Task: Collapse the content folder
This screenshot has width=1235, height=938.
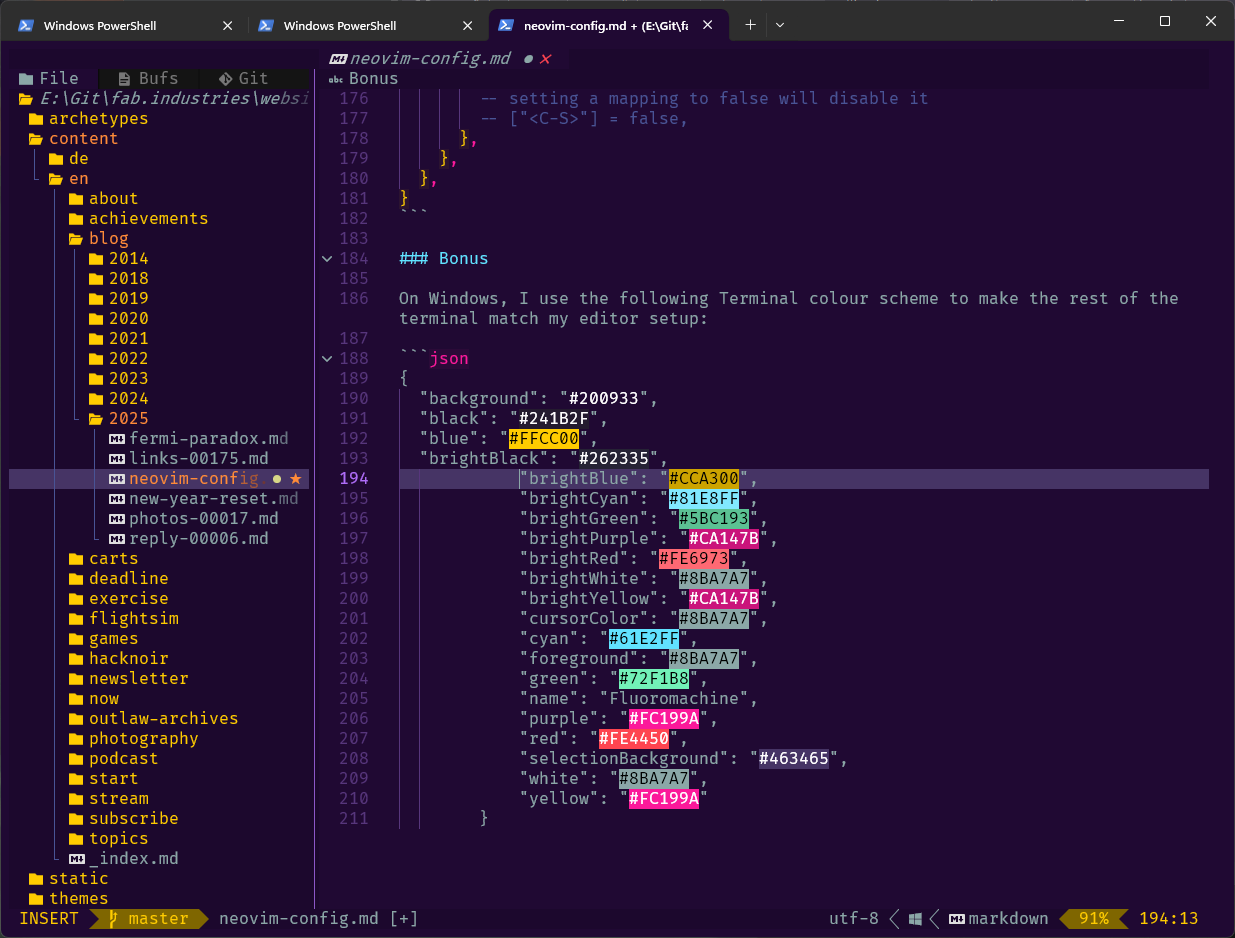Action: click(73, 138)
